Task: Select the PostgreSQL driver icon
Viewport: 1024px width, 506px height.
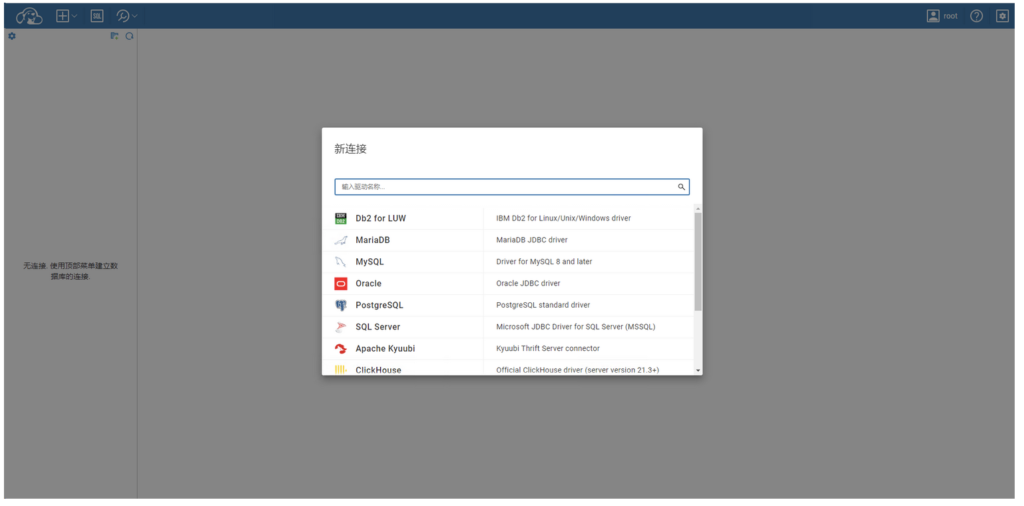Action: tap(341, 305)
